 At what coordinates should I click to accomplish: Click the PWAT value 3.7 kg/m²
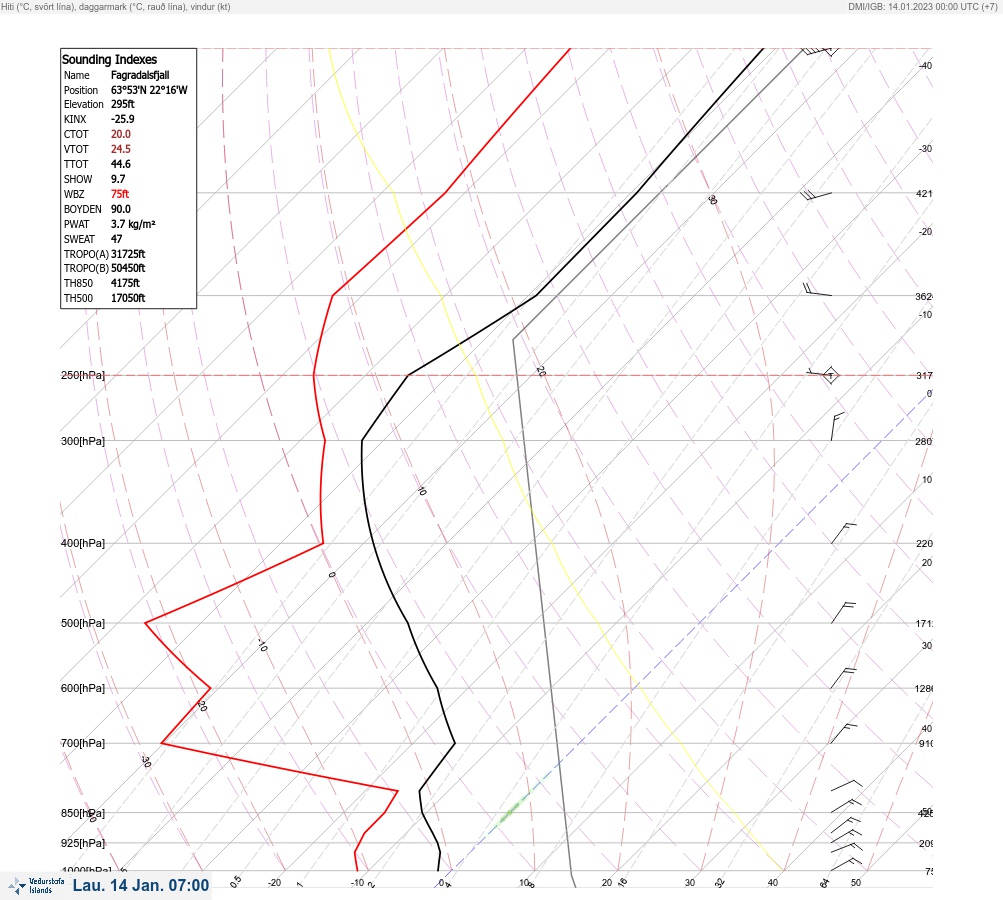133,224
